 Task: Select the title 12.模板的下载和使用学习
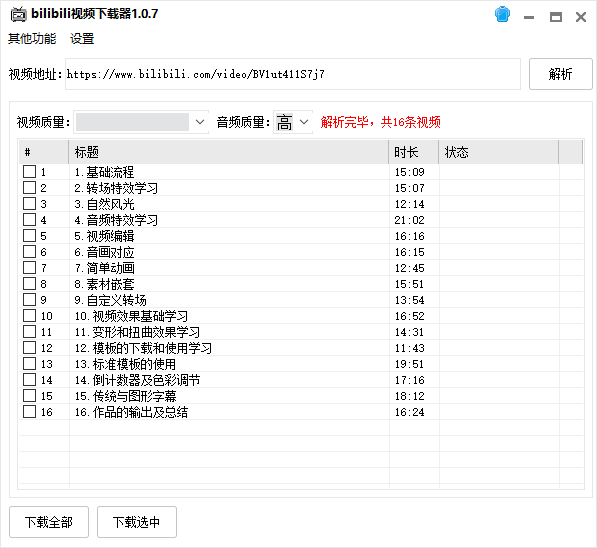(x=143, y=348)
